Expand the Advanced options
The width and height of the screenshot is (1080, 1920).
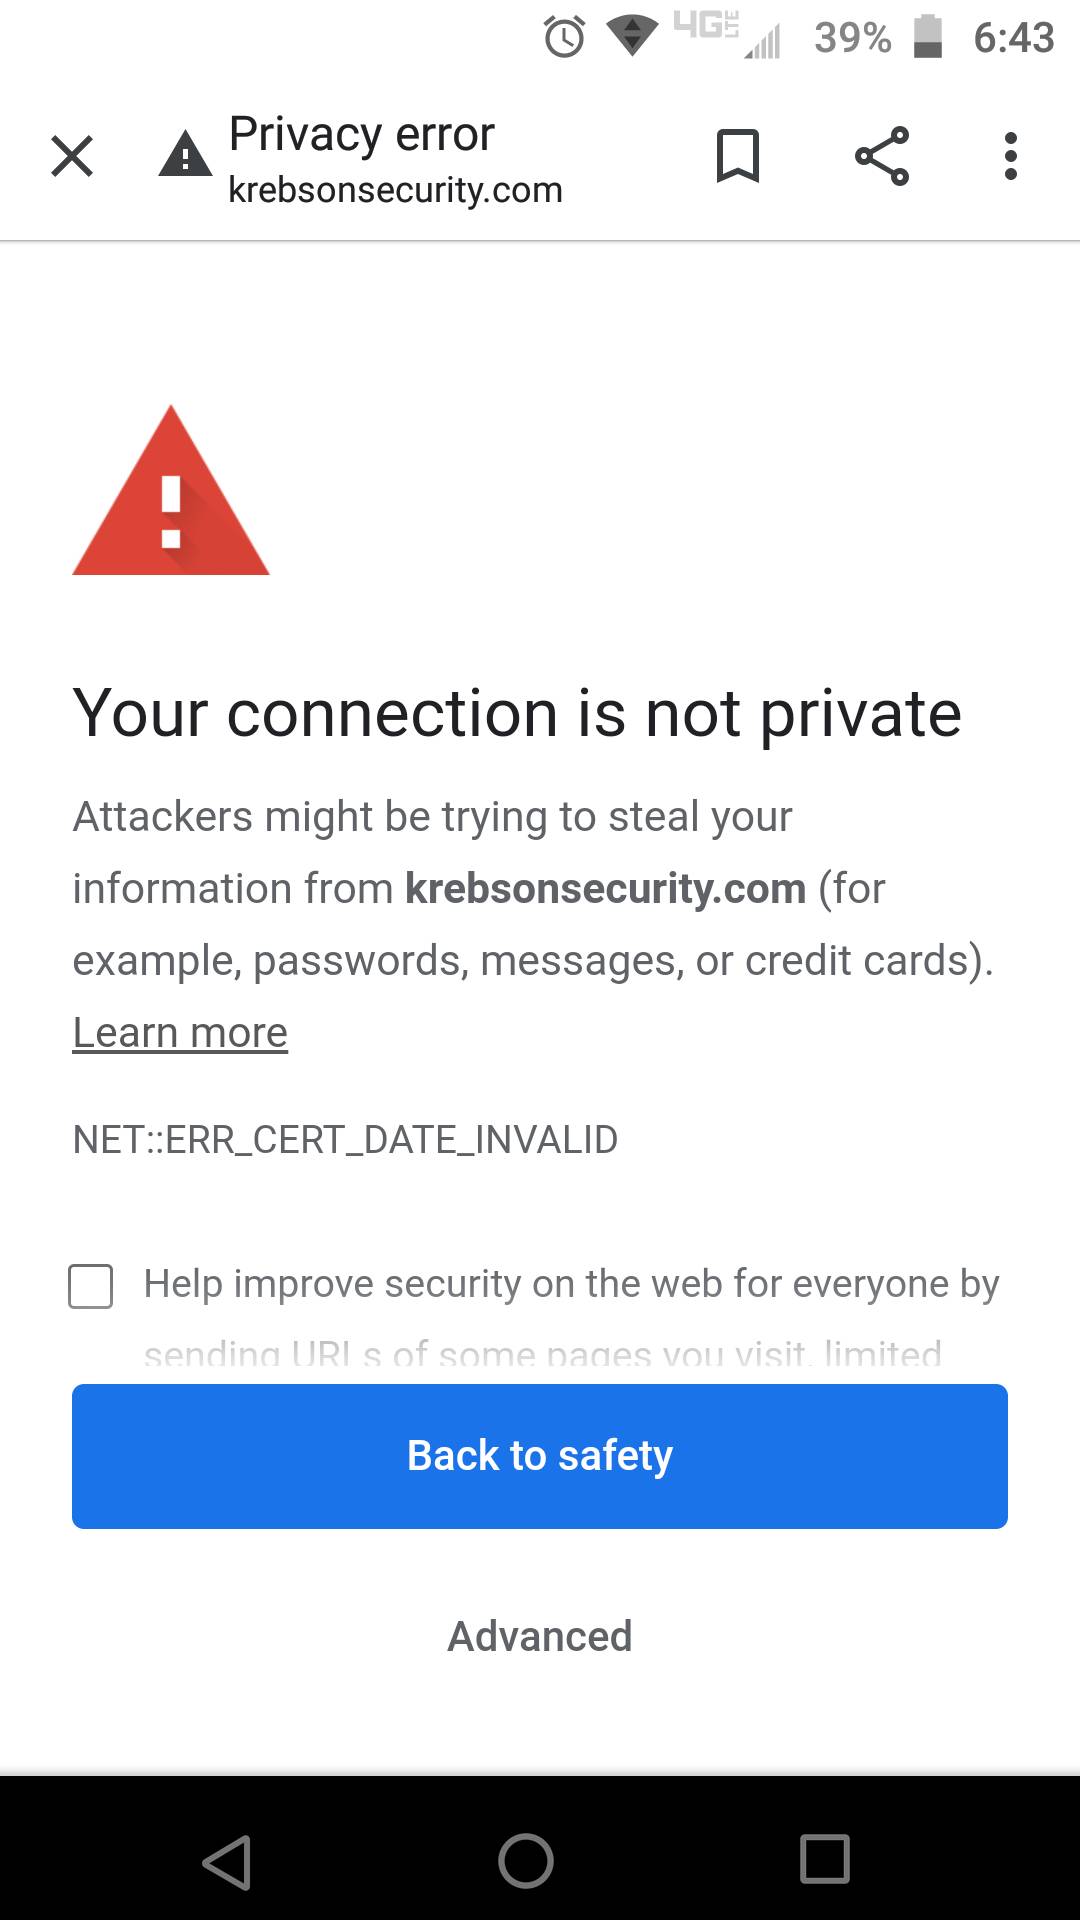tap(540, 1637)
